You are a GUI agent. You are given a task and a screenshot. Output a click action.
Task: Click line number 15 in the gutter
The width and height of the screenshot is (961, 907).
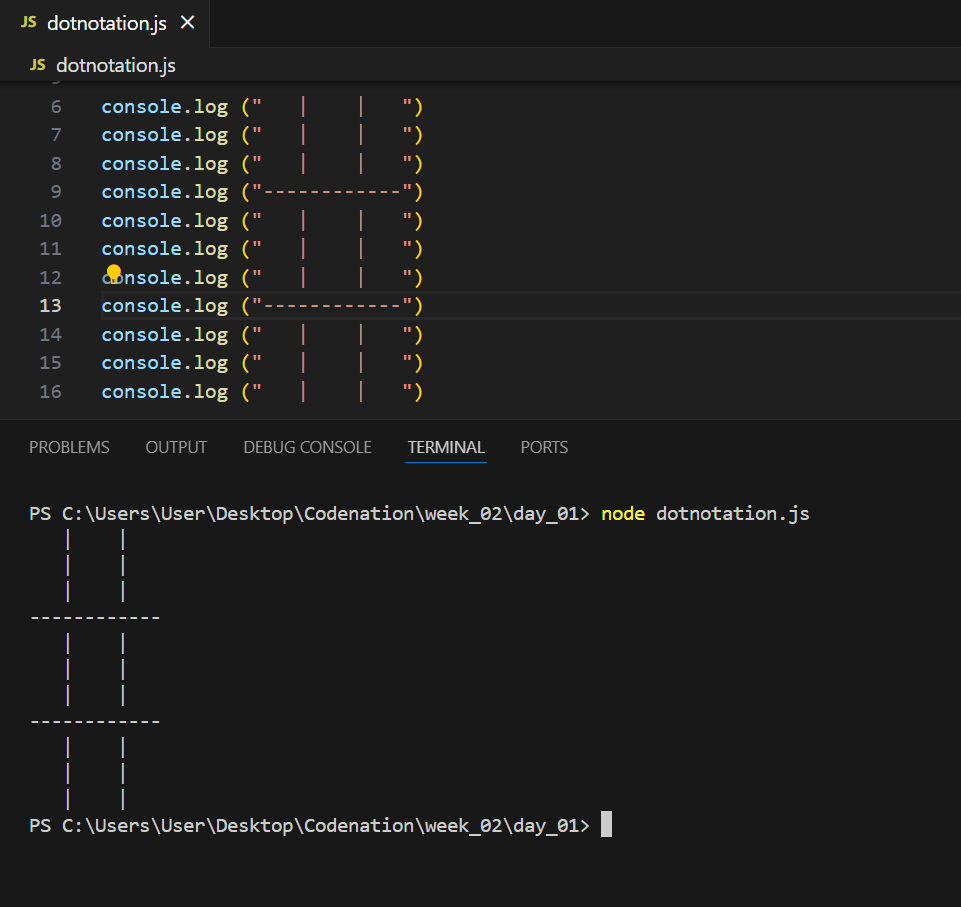point(51,363)
